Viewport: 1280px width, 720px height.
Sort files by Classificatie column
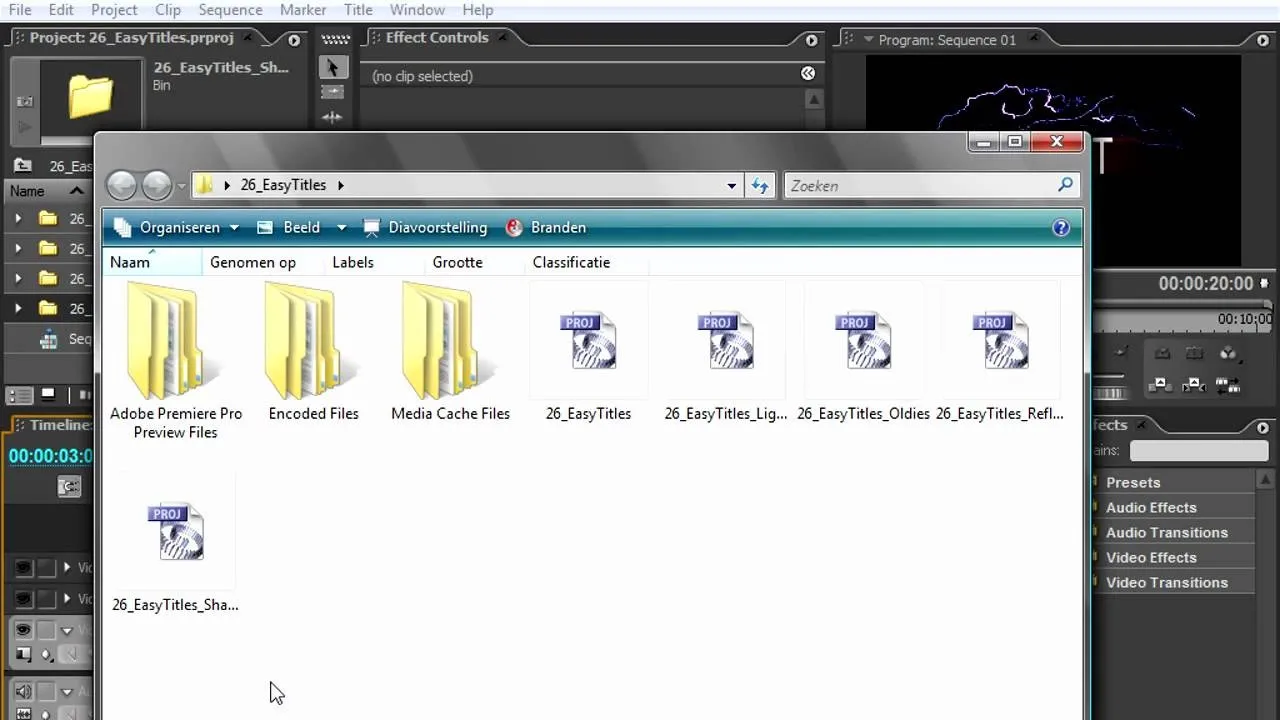(x=571, y=262)
